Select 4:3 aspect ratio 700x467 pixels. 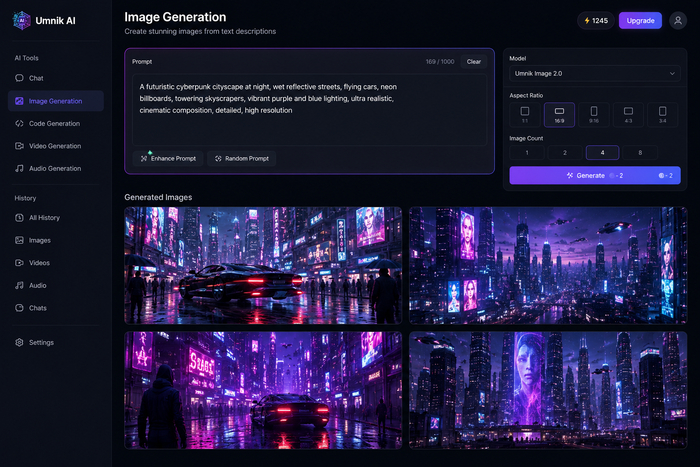(x=628, y=115)
